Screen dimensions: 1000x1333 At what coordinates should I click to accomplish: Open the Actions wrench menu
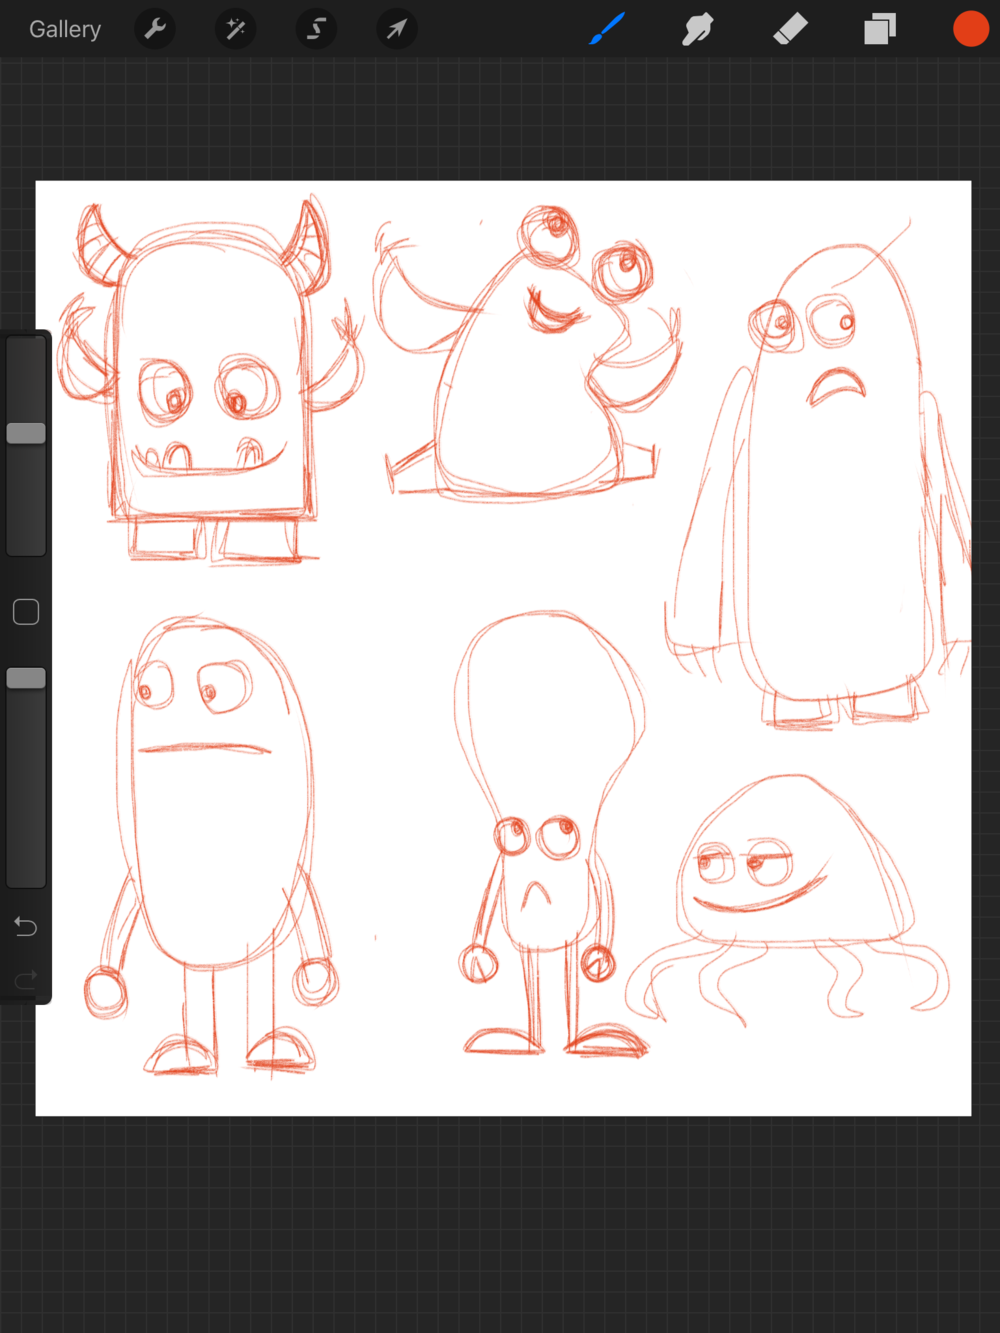155,30
